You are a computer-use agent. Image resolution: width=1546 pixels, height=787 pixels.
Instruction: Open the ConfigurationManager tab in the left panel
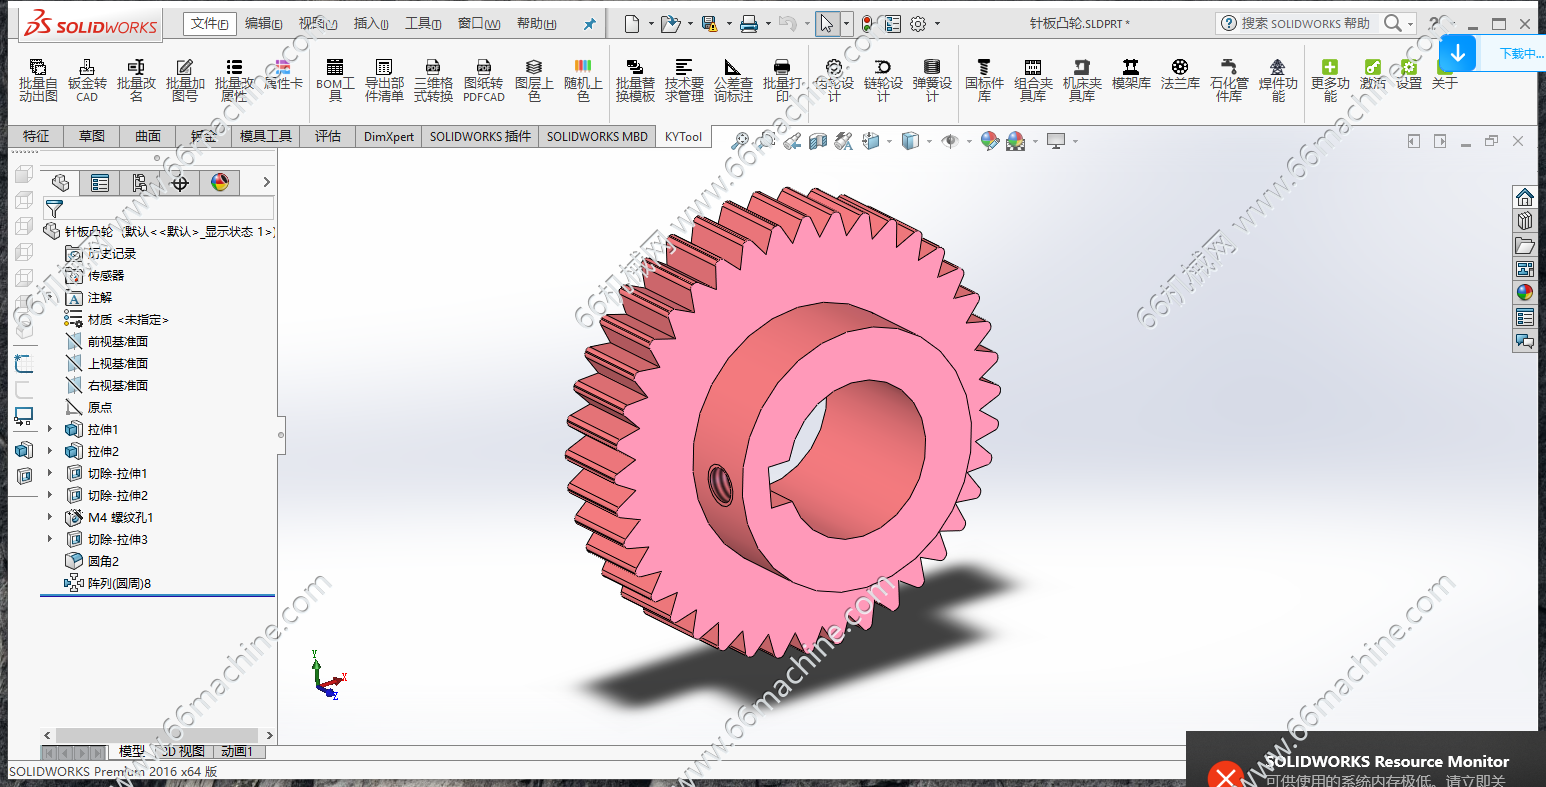[140, 182]
